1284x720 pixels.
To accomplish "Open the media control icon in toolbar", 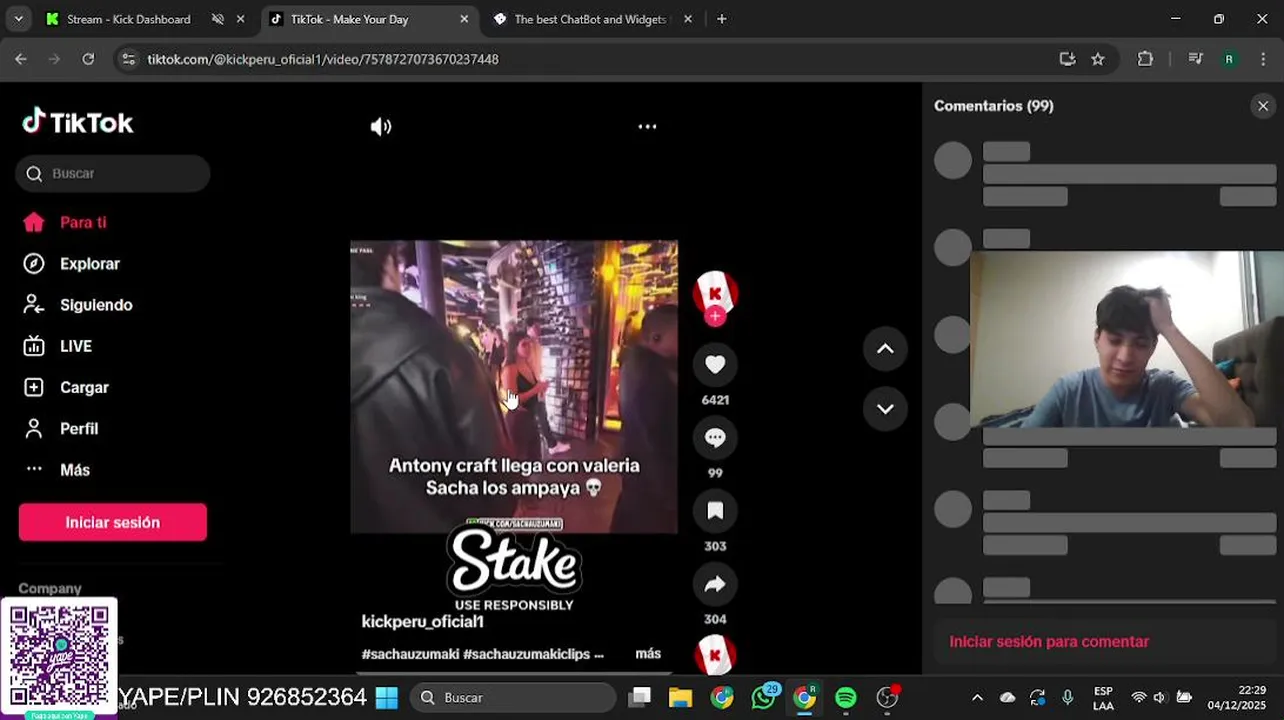I will (1195, 59).
